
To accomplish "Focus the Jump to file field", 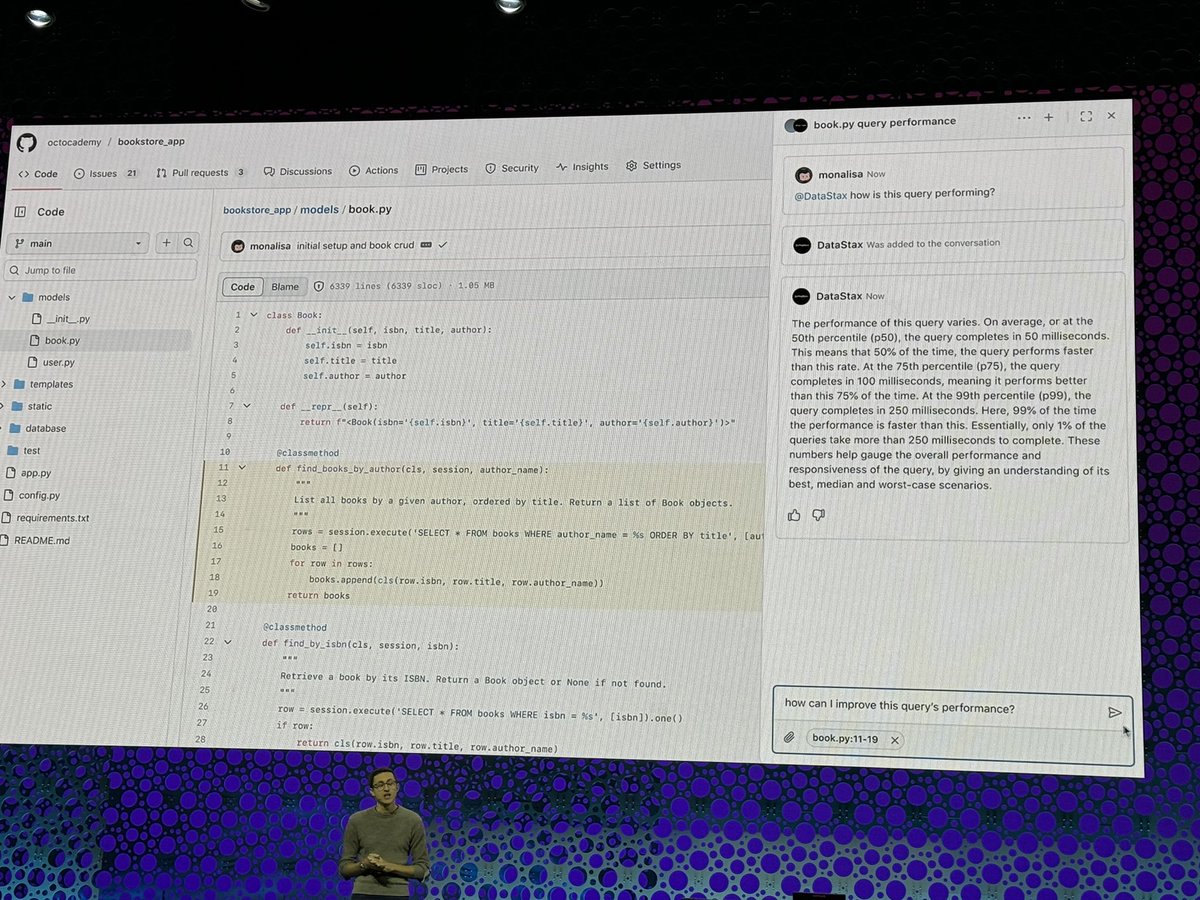I will click(100, 270).
